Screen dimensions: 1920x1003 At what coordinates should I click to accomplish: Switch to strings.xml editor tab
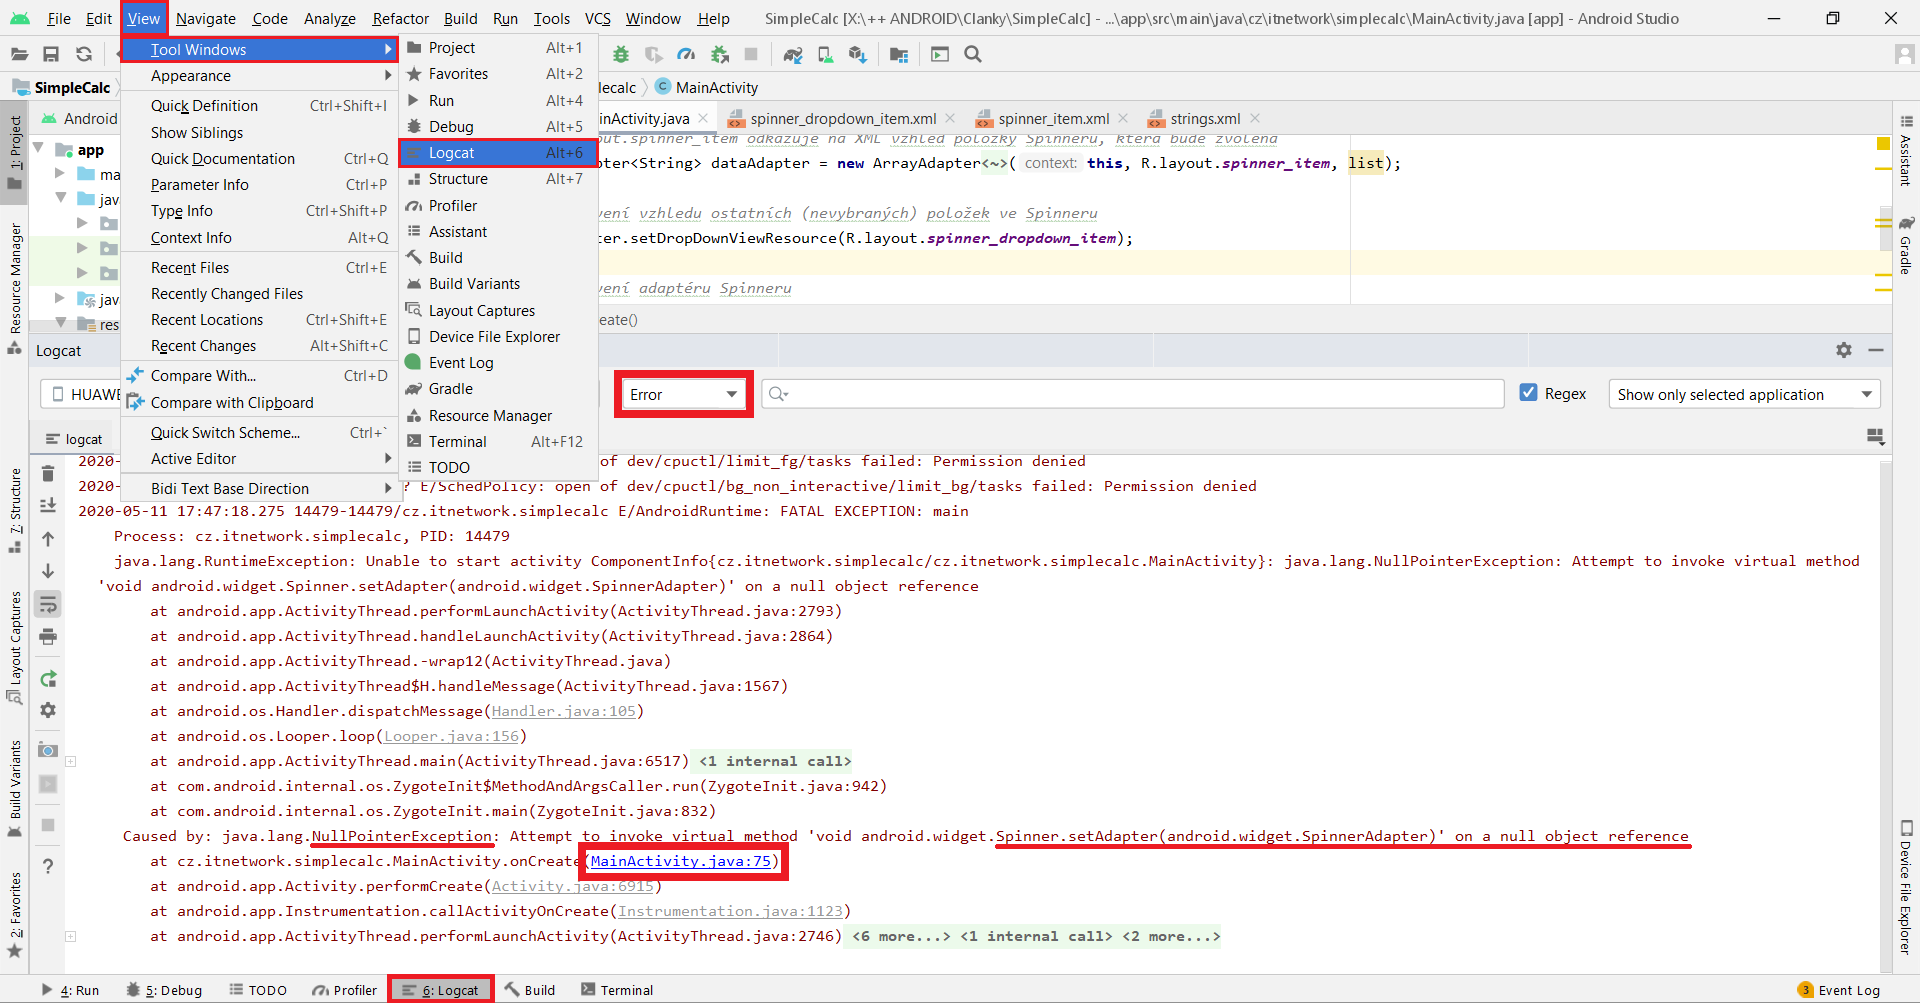[1205, 118]
